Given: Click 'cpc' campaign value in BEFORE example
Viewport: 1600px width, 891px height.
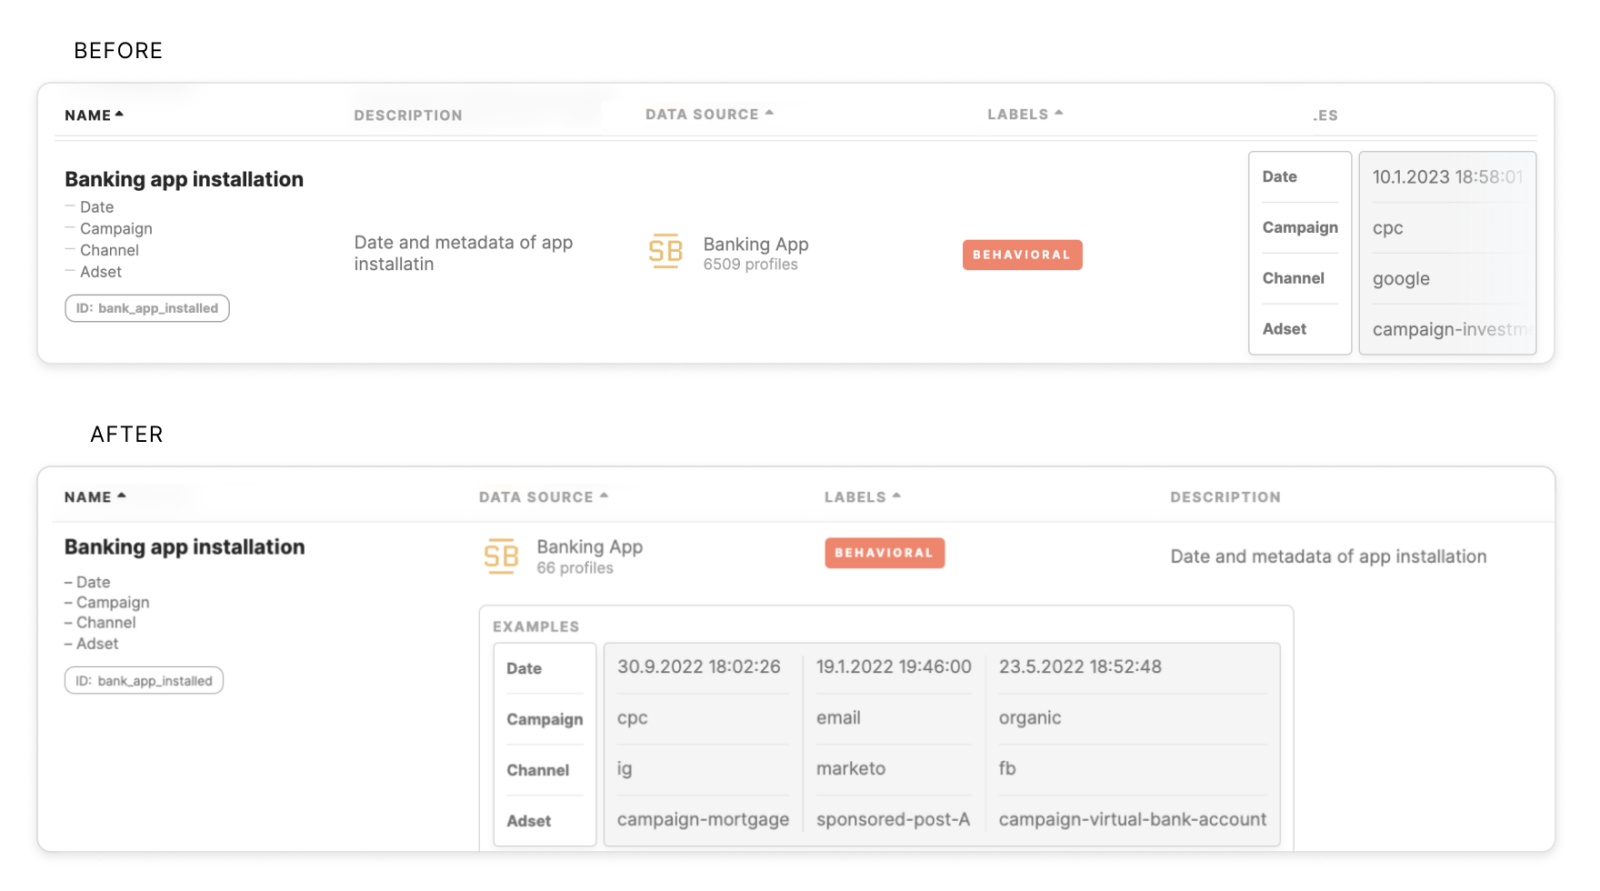Looking at the screenshot, I should (x=1387, y=228).
